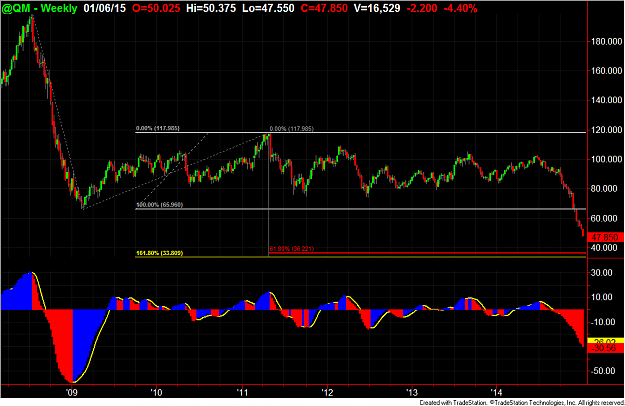Click the C=47.850 close value in the header

click(x=324, y=8)
